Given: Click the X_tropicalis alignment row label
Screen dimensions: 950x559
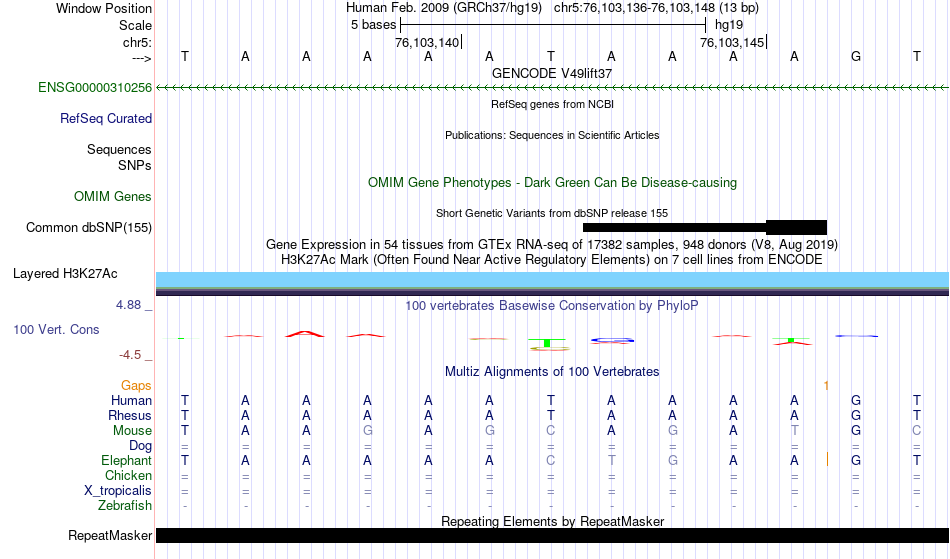Looking at the screenshot, I should [118, 491].
